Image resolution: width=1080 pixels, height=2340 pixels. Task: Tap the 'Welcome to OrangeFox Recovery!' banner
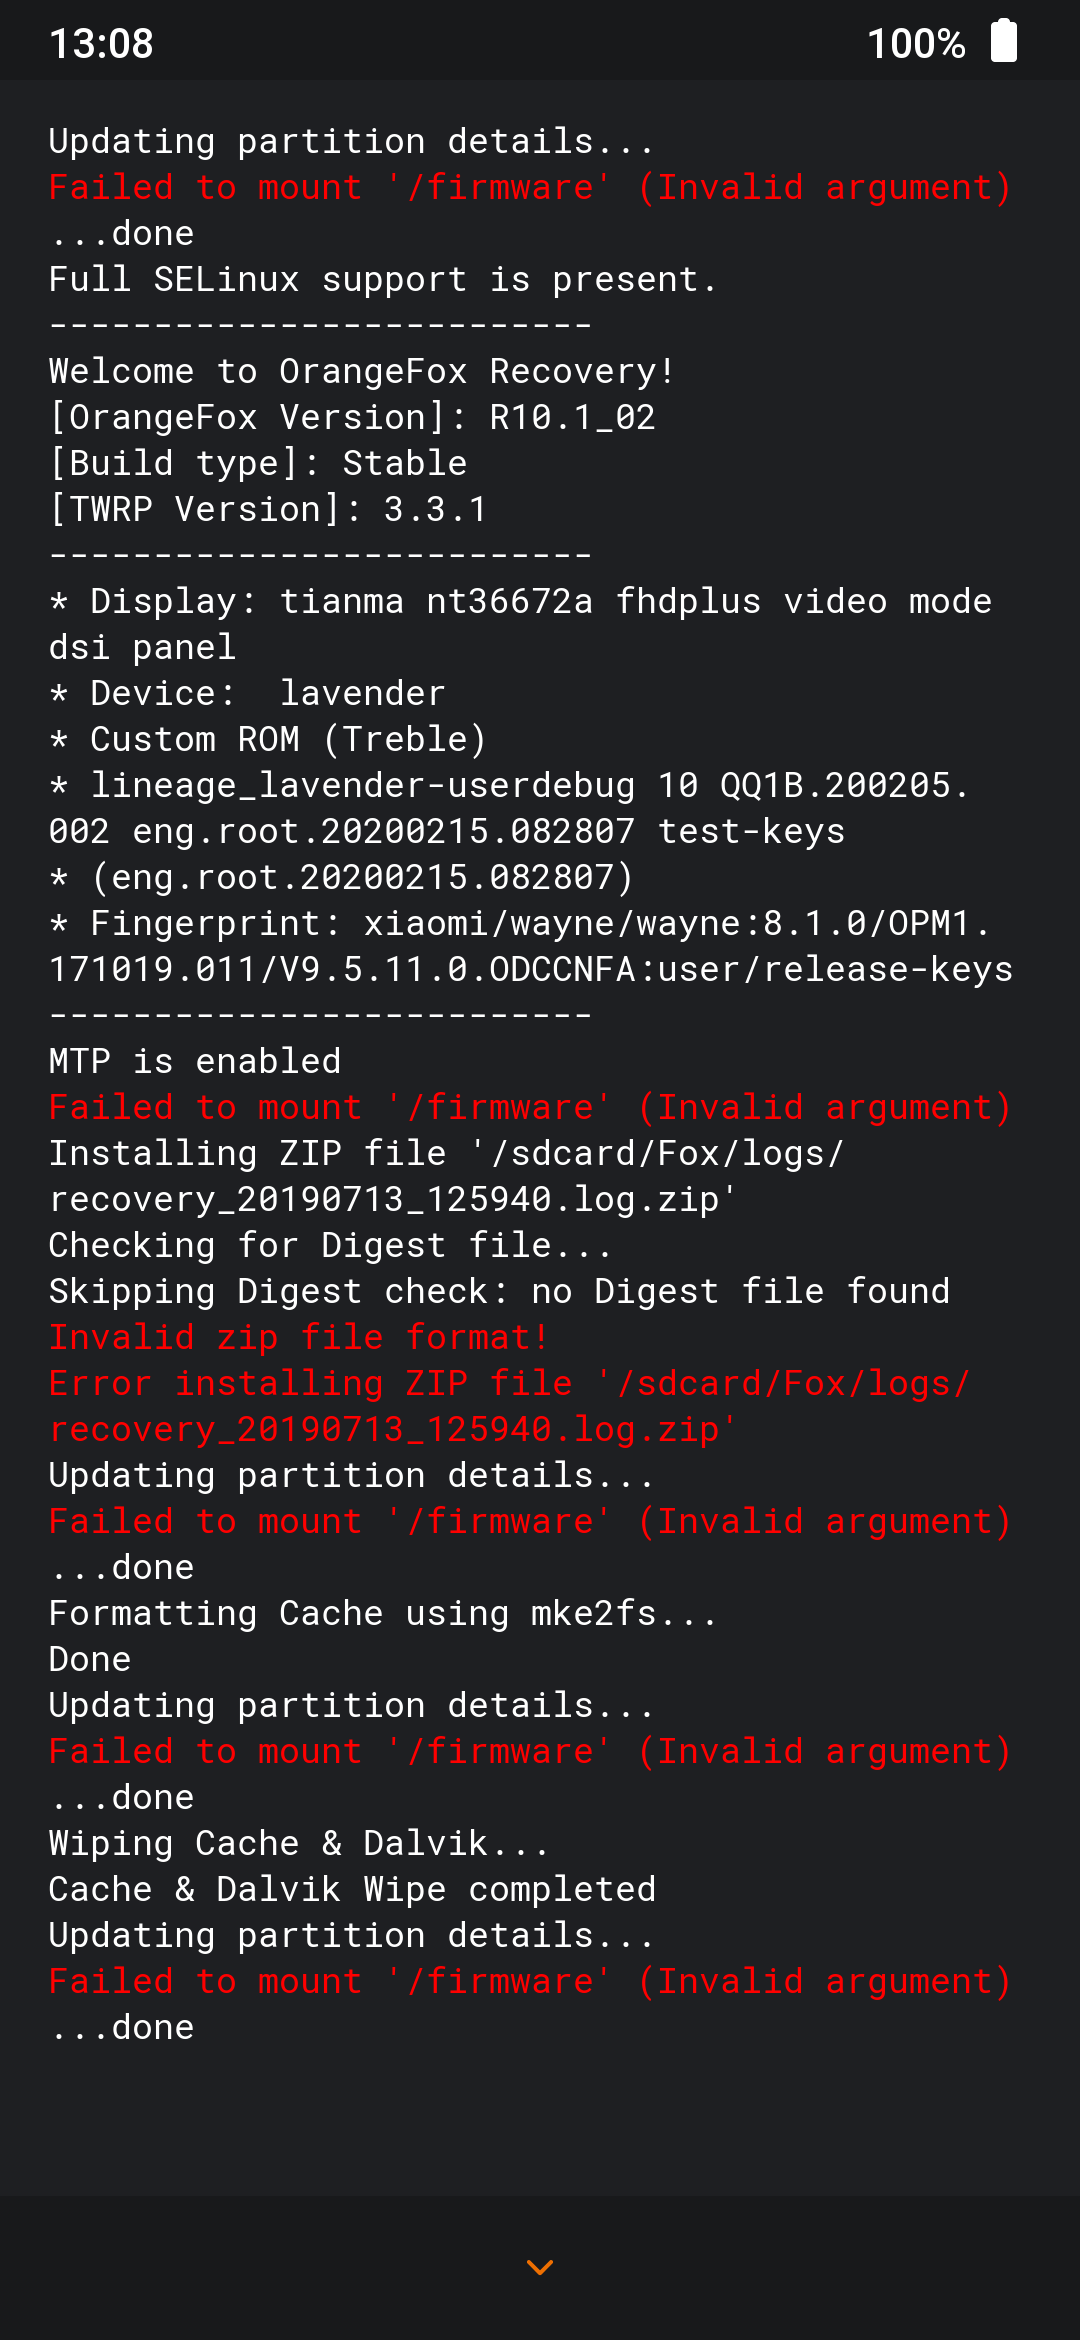[x=362, y=371]
